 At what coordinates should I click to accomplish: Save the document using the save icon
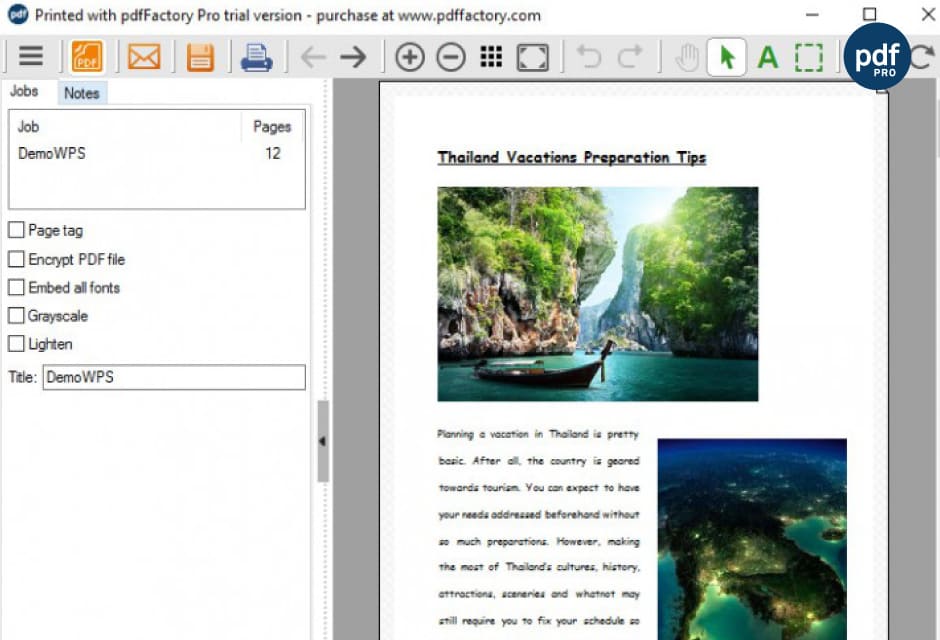(x=201, y=57)
